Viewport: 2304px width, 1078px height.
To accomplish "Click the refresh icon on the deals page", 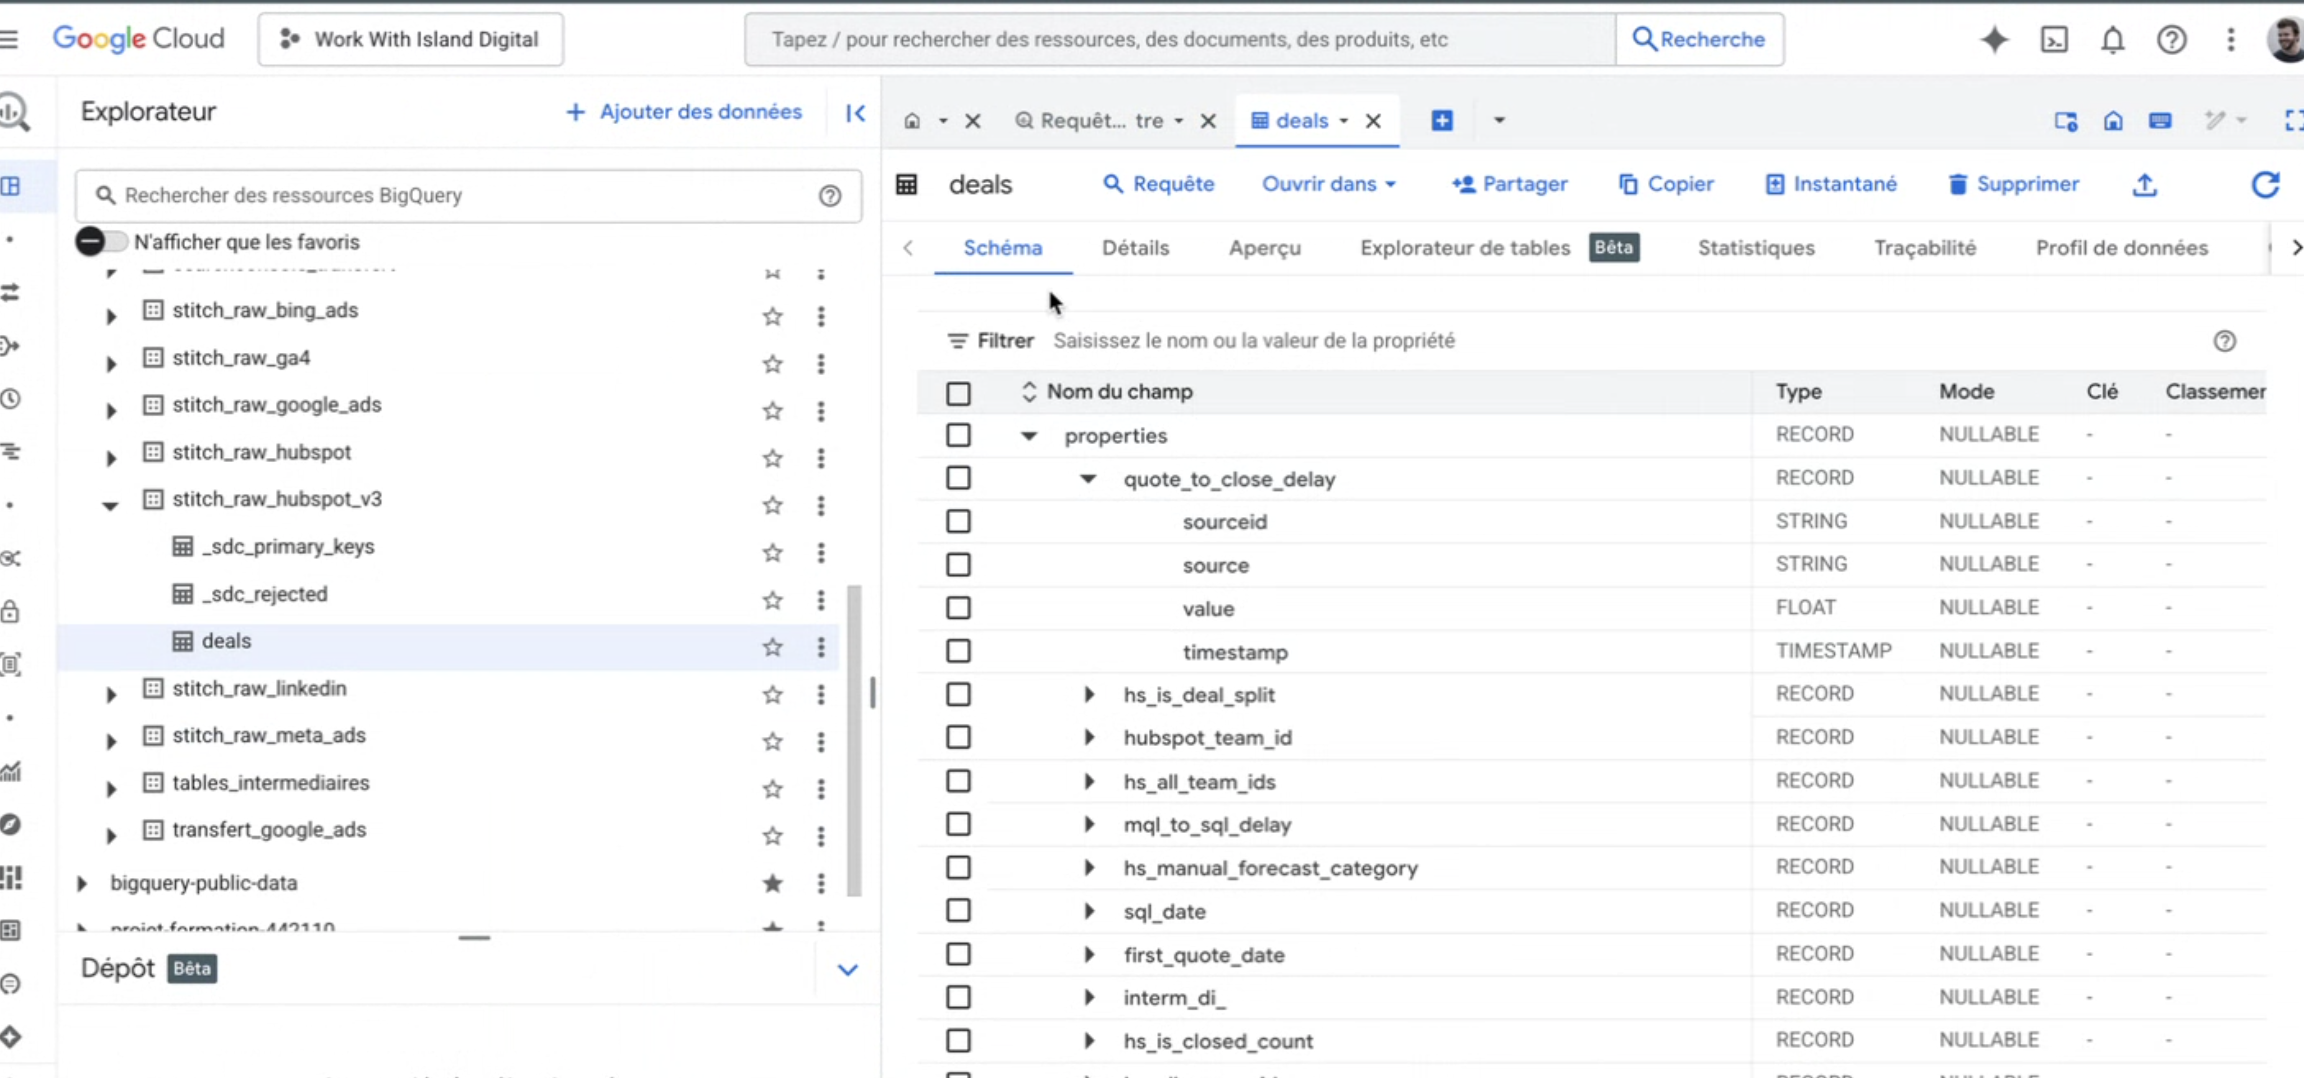I will [2266, 185].
